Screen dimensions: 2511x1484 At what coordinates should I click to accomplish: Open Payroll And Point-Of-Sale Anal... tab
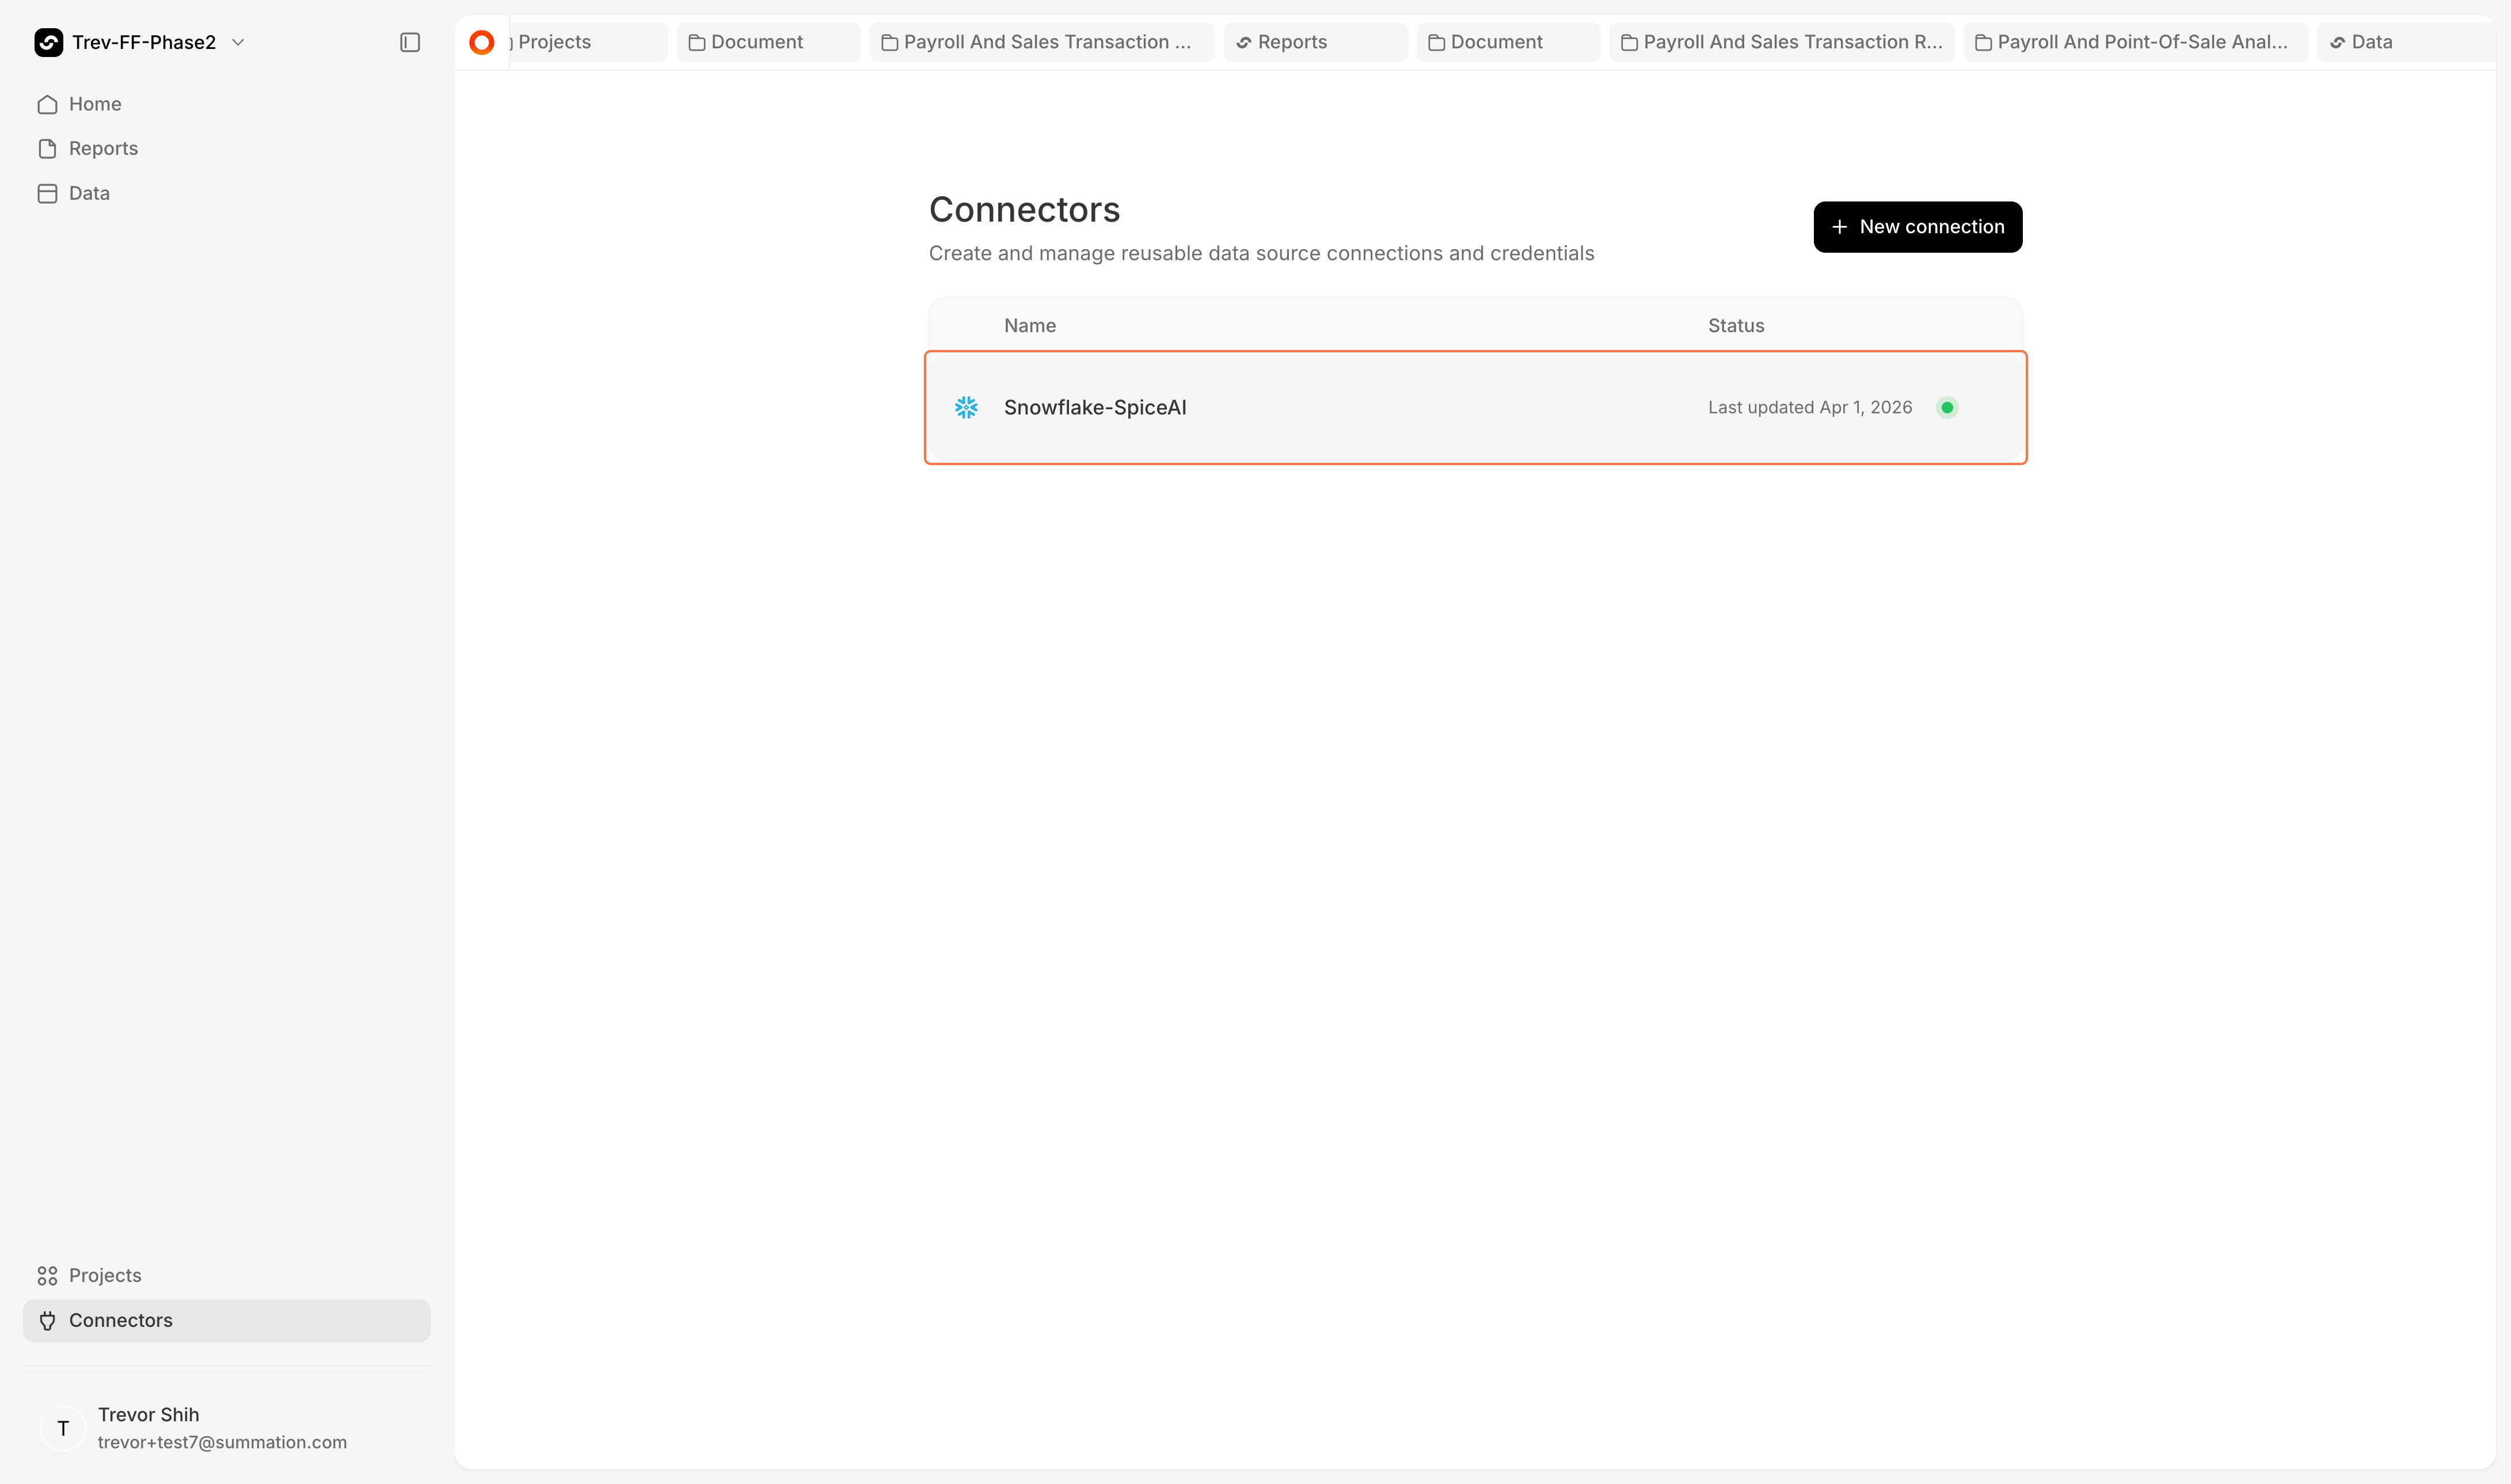point(2136,42)
